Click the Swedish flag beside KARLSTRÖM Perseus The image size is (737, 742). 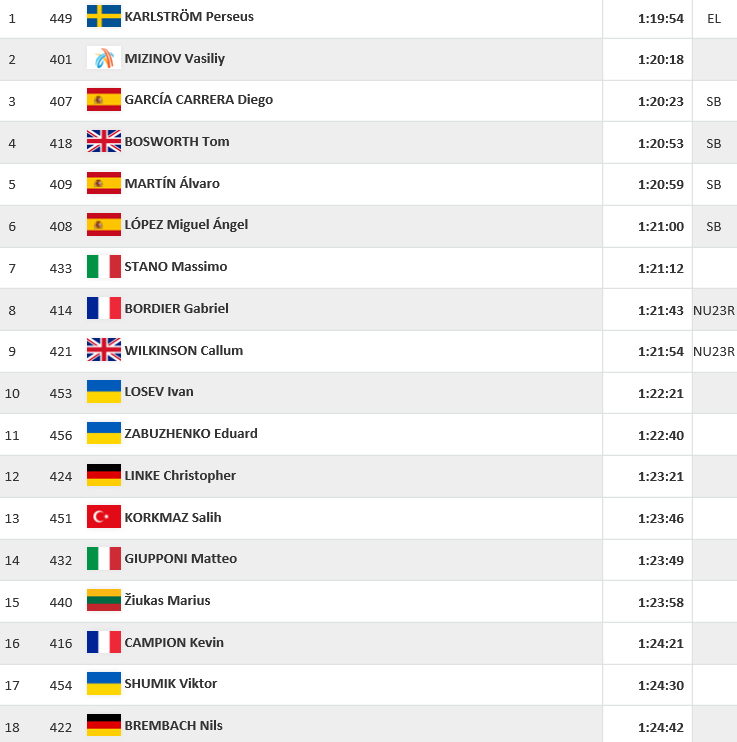(x=104, y=16)
